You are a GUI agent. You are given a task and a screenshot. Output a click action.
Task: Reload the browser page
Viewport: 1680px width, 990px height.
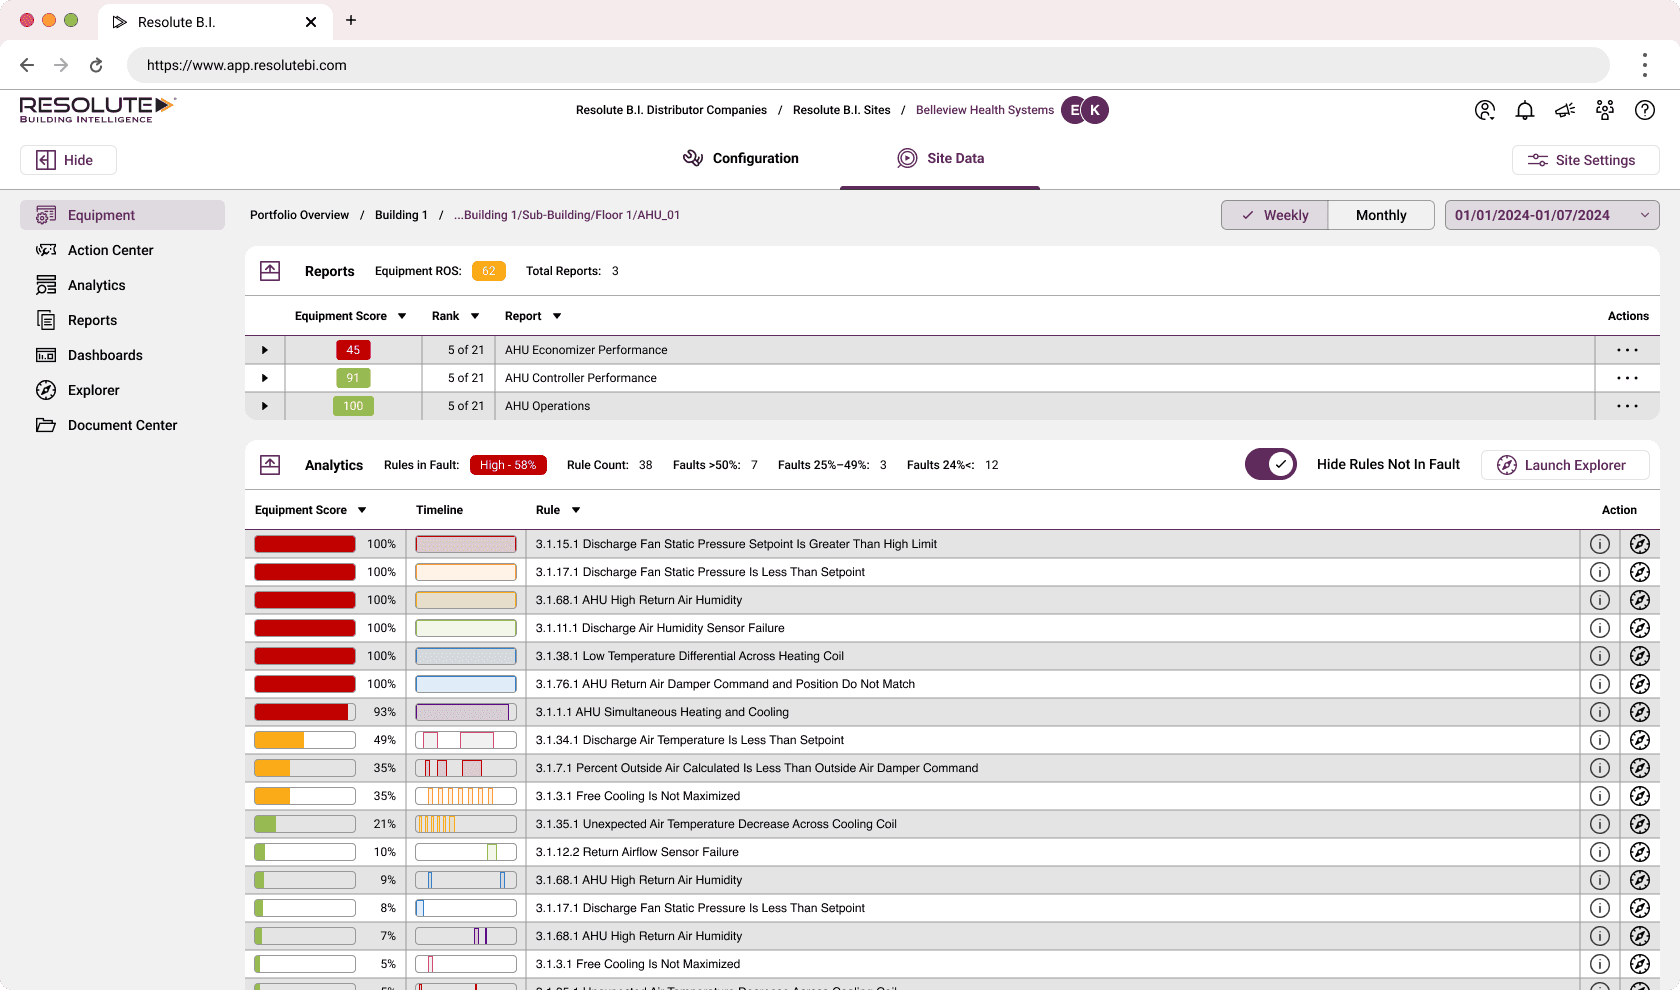tap(96, 65)
